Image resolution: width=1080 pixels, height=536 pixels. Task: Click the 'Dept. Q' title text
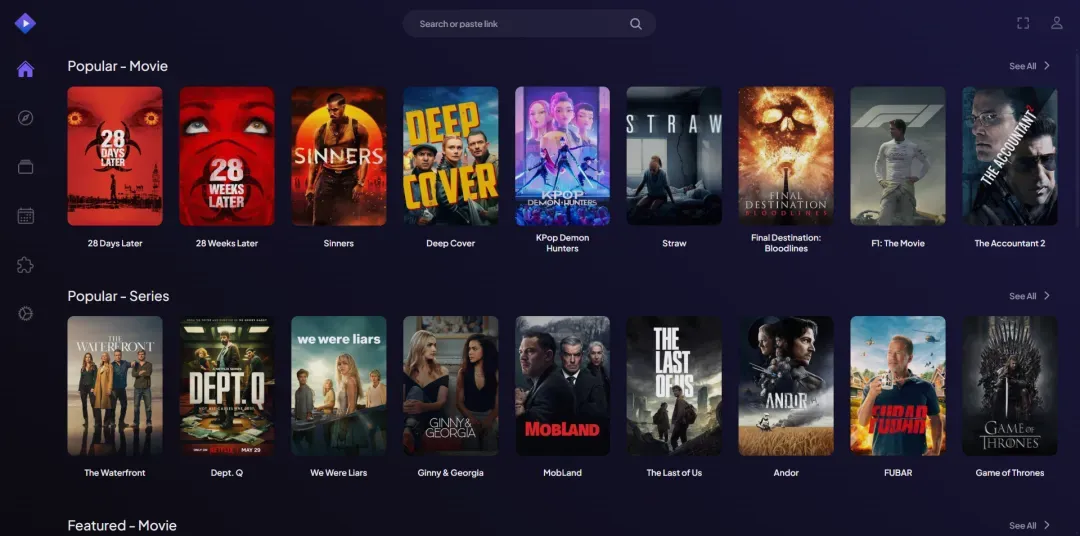click(227, 473)
